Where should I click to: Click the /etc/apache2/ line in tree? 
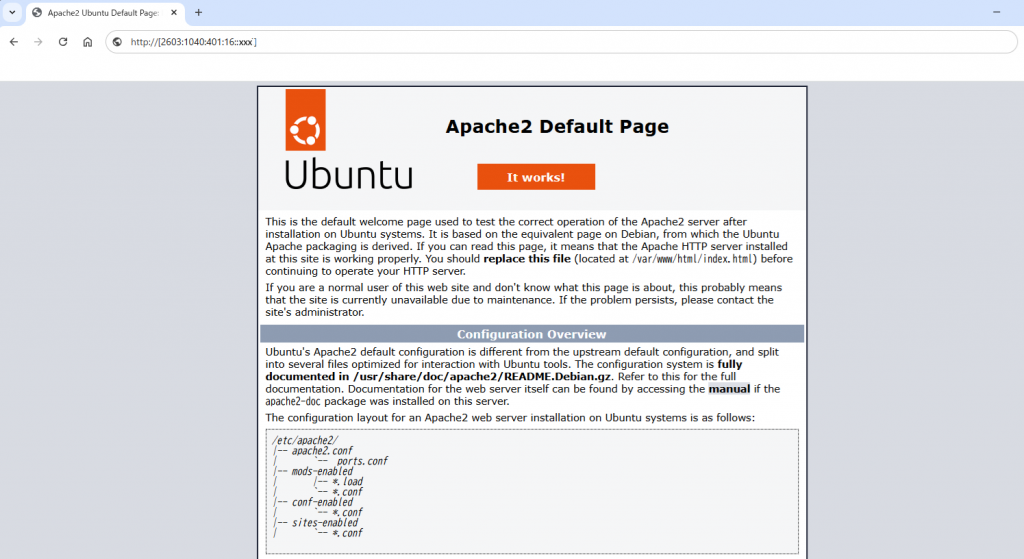tap(305, 440)
